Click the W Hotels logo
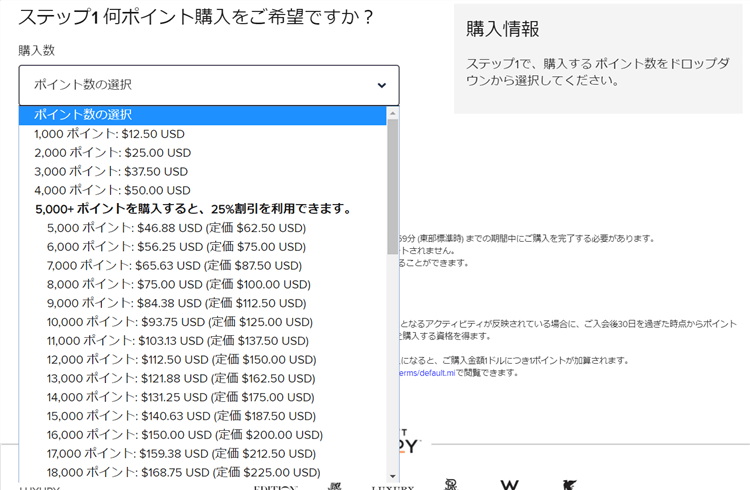750x490 pixels. tap(509, 485)
